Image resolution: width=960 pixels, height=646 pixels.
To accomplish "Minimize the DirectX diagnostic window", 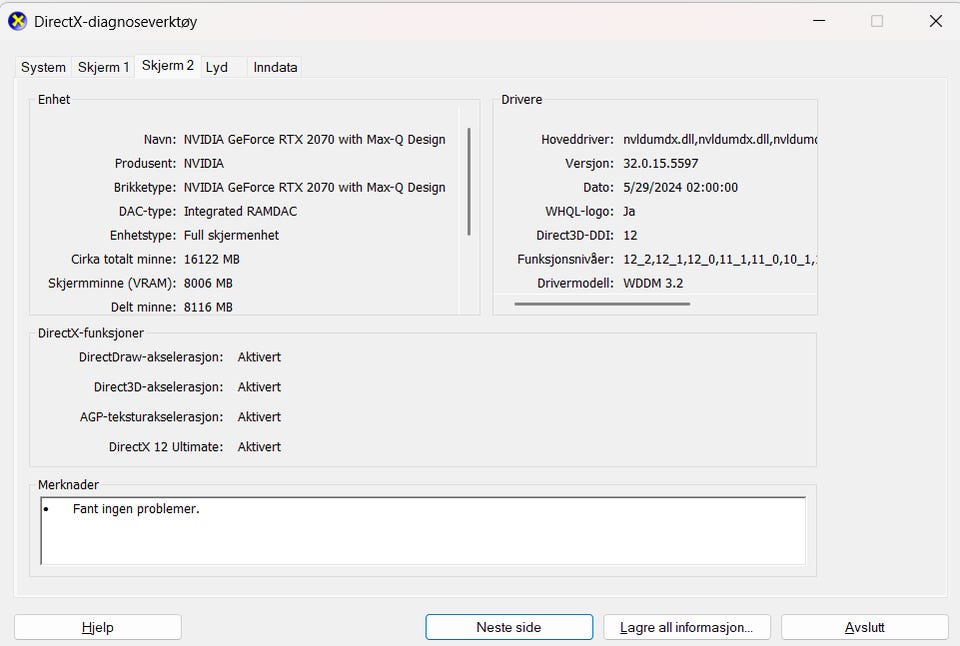I will point(819,21).
